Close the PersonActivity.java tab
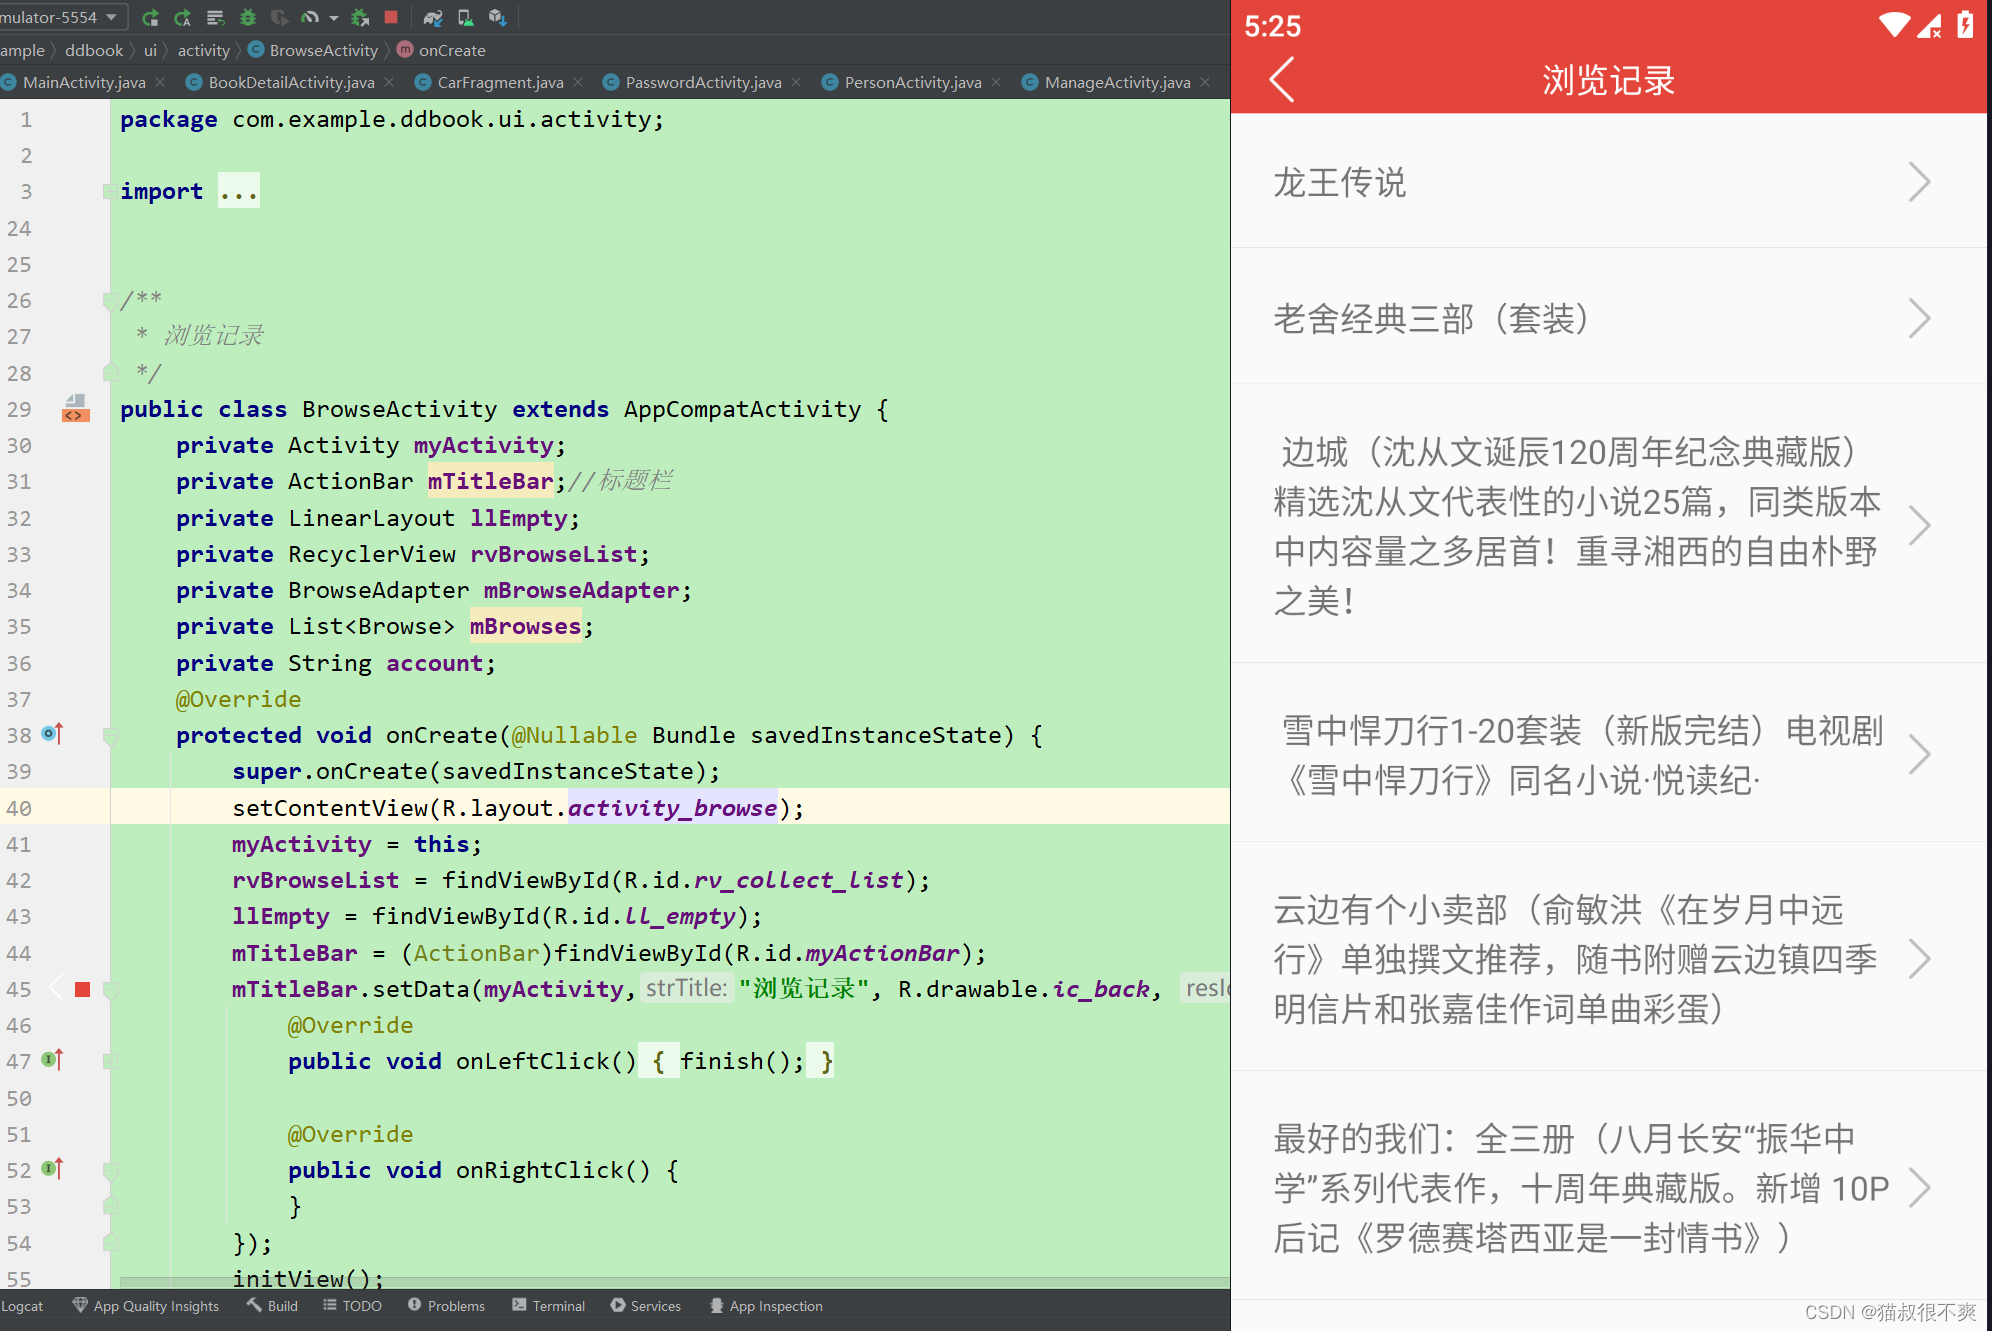The height and width of the screenshot is (1331, 1992). pos(996,82)
